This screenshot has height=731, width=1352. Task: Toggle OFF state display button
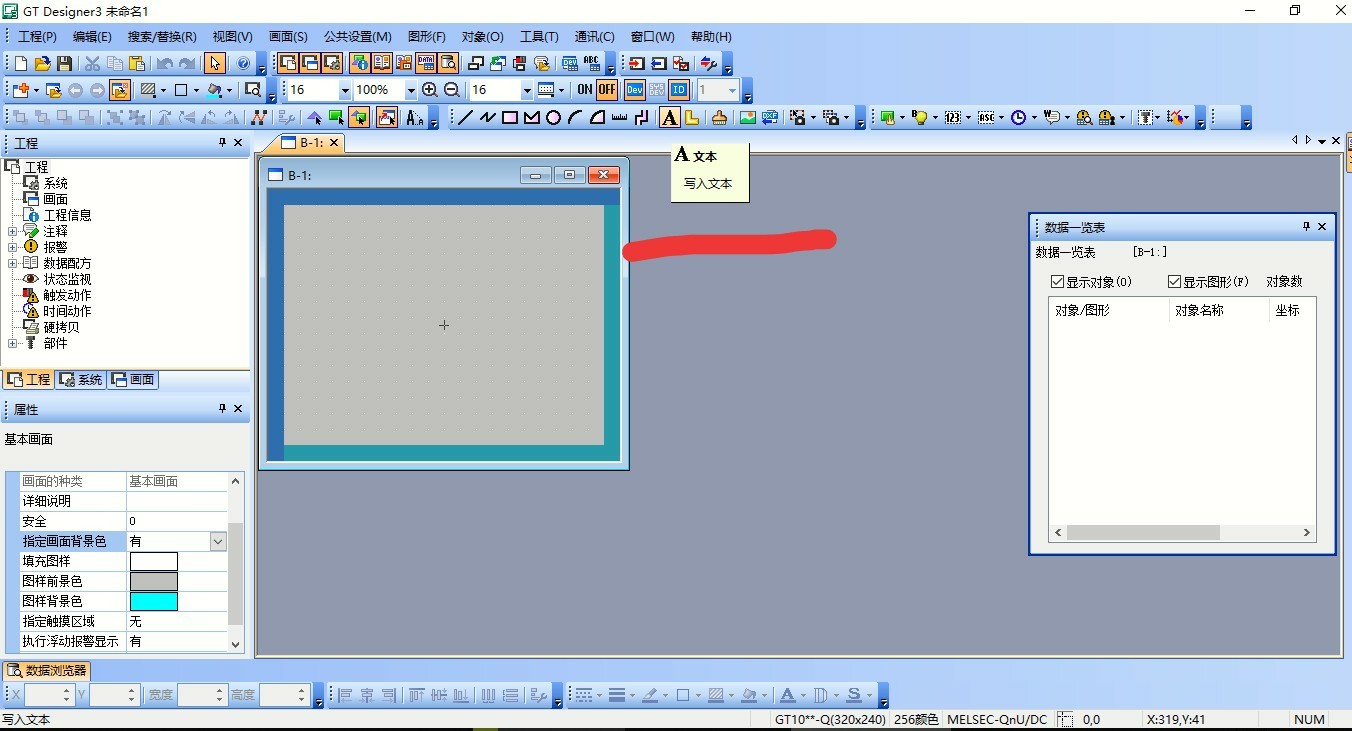click(x=607, y=90)
